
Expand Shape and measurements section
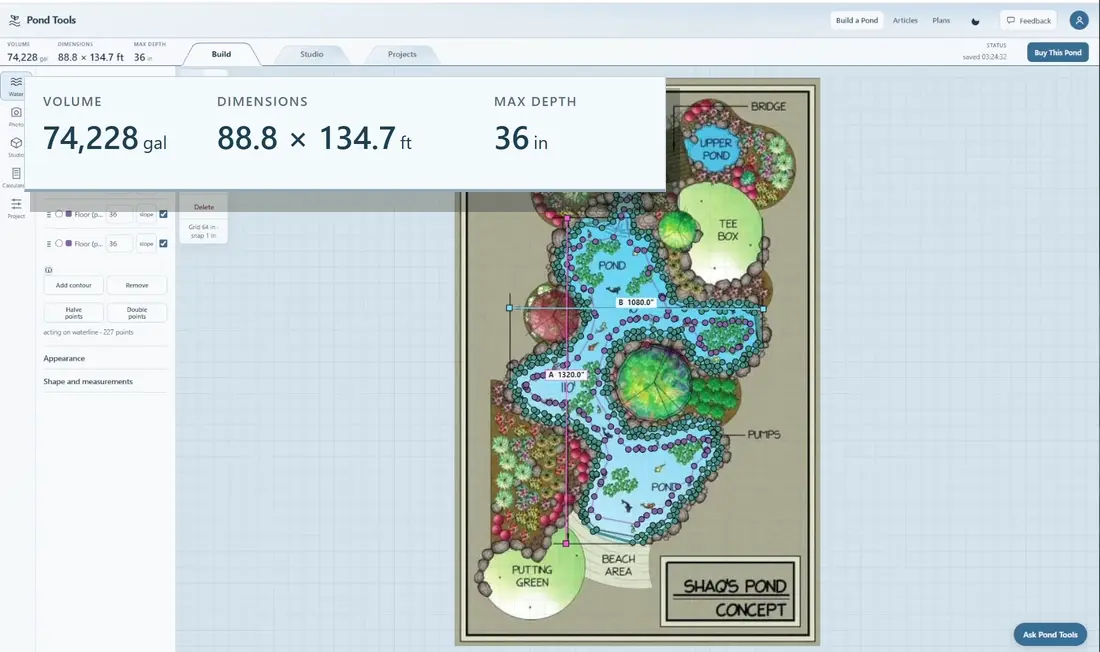pos(105,381)
